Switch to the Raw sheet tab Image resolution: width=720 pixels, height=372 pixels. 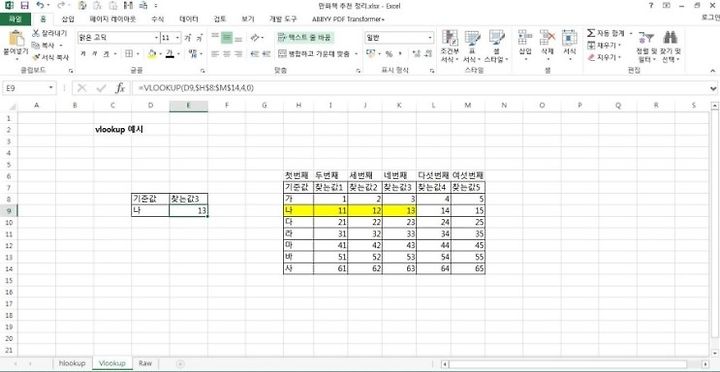point(145,363)
